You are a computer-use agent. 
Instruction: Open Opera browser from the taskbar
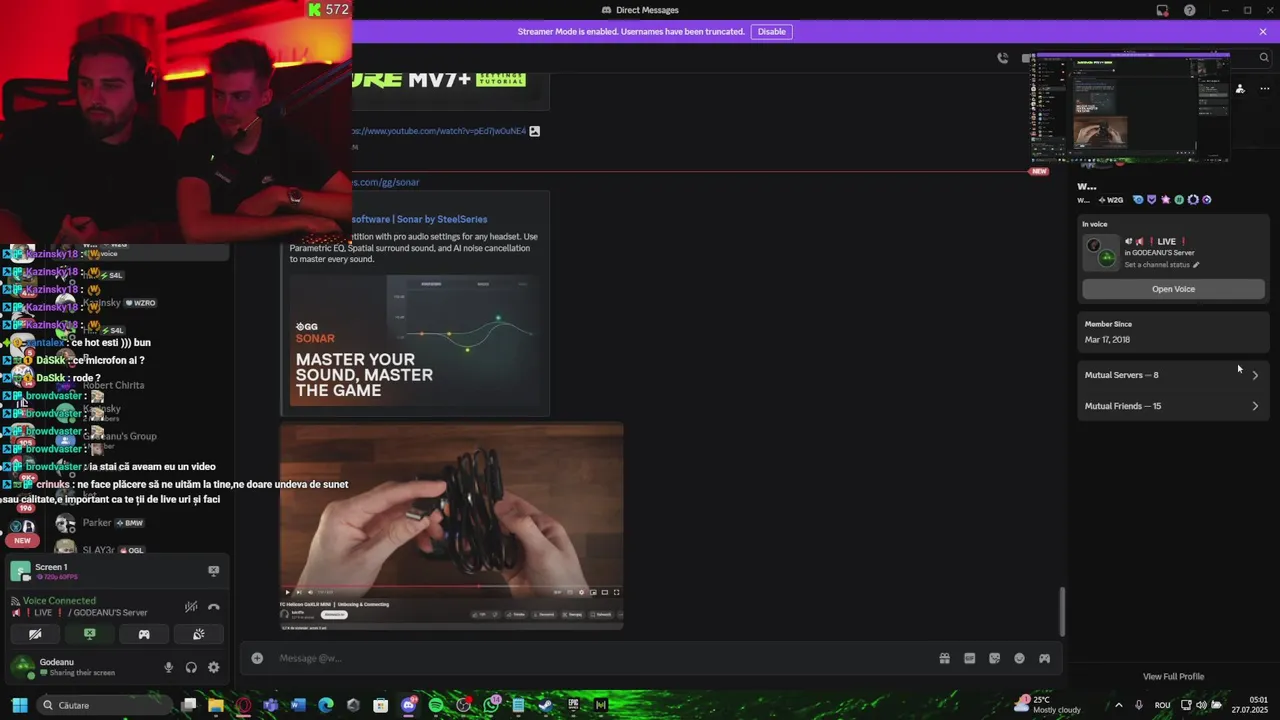point(243,705)
